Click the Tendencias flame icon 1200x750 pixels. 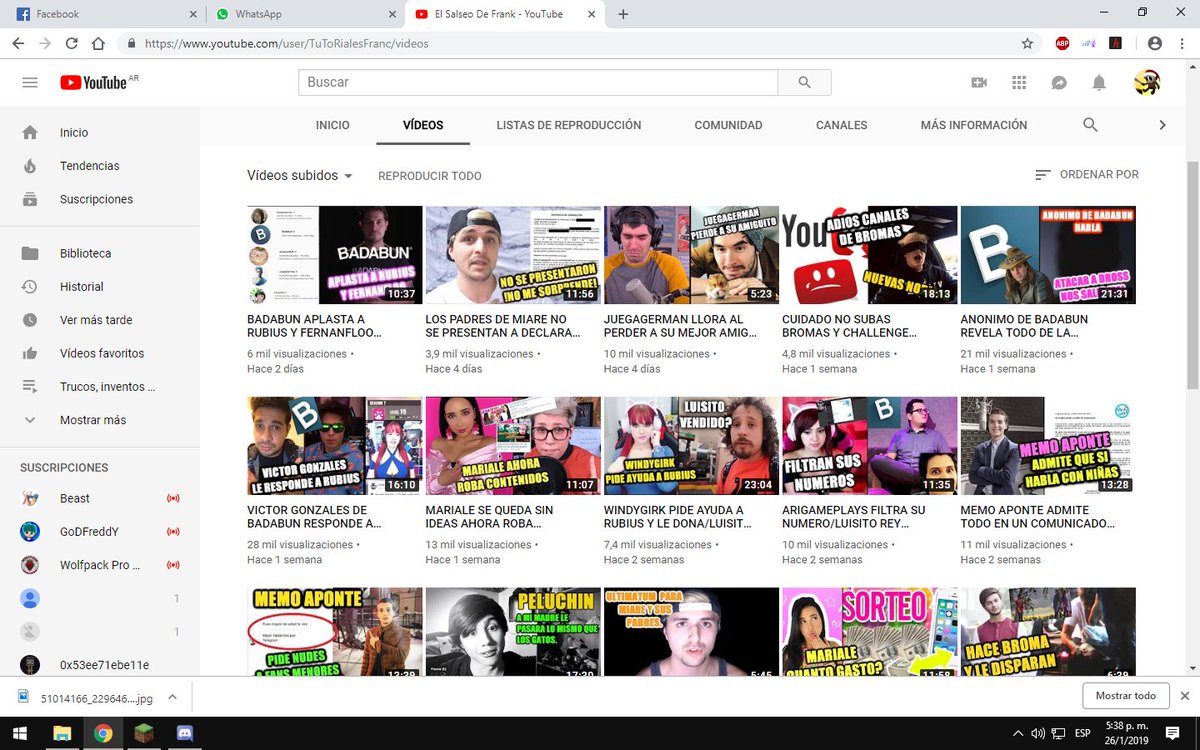(30, 166)
